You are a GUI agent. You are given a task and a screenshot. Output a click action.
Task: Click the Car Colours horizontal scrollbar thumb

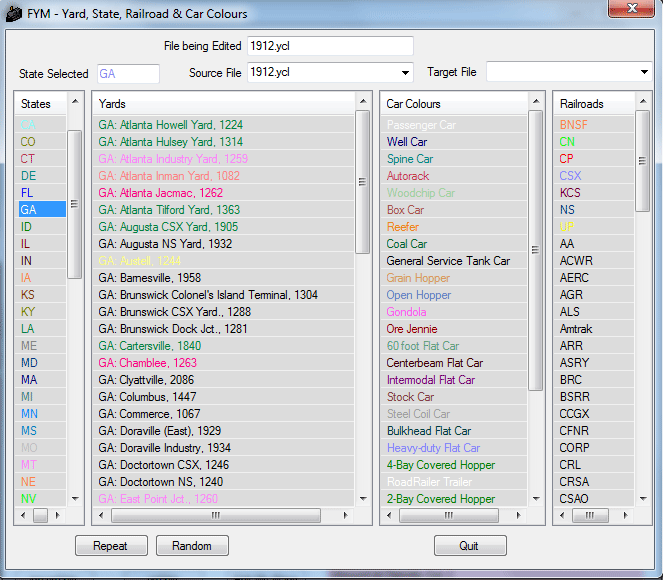(449, 515)
